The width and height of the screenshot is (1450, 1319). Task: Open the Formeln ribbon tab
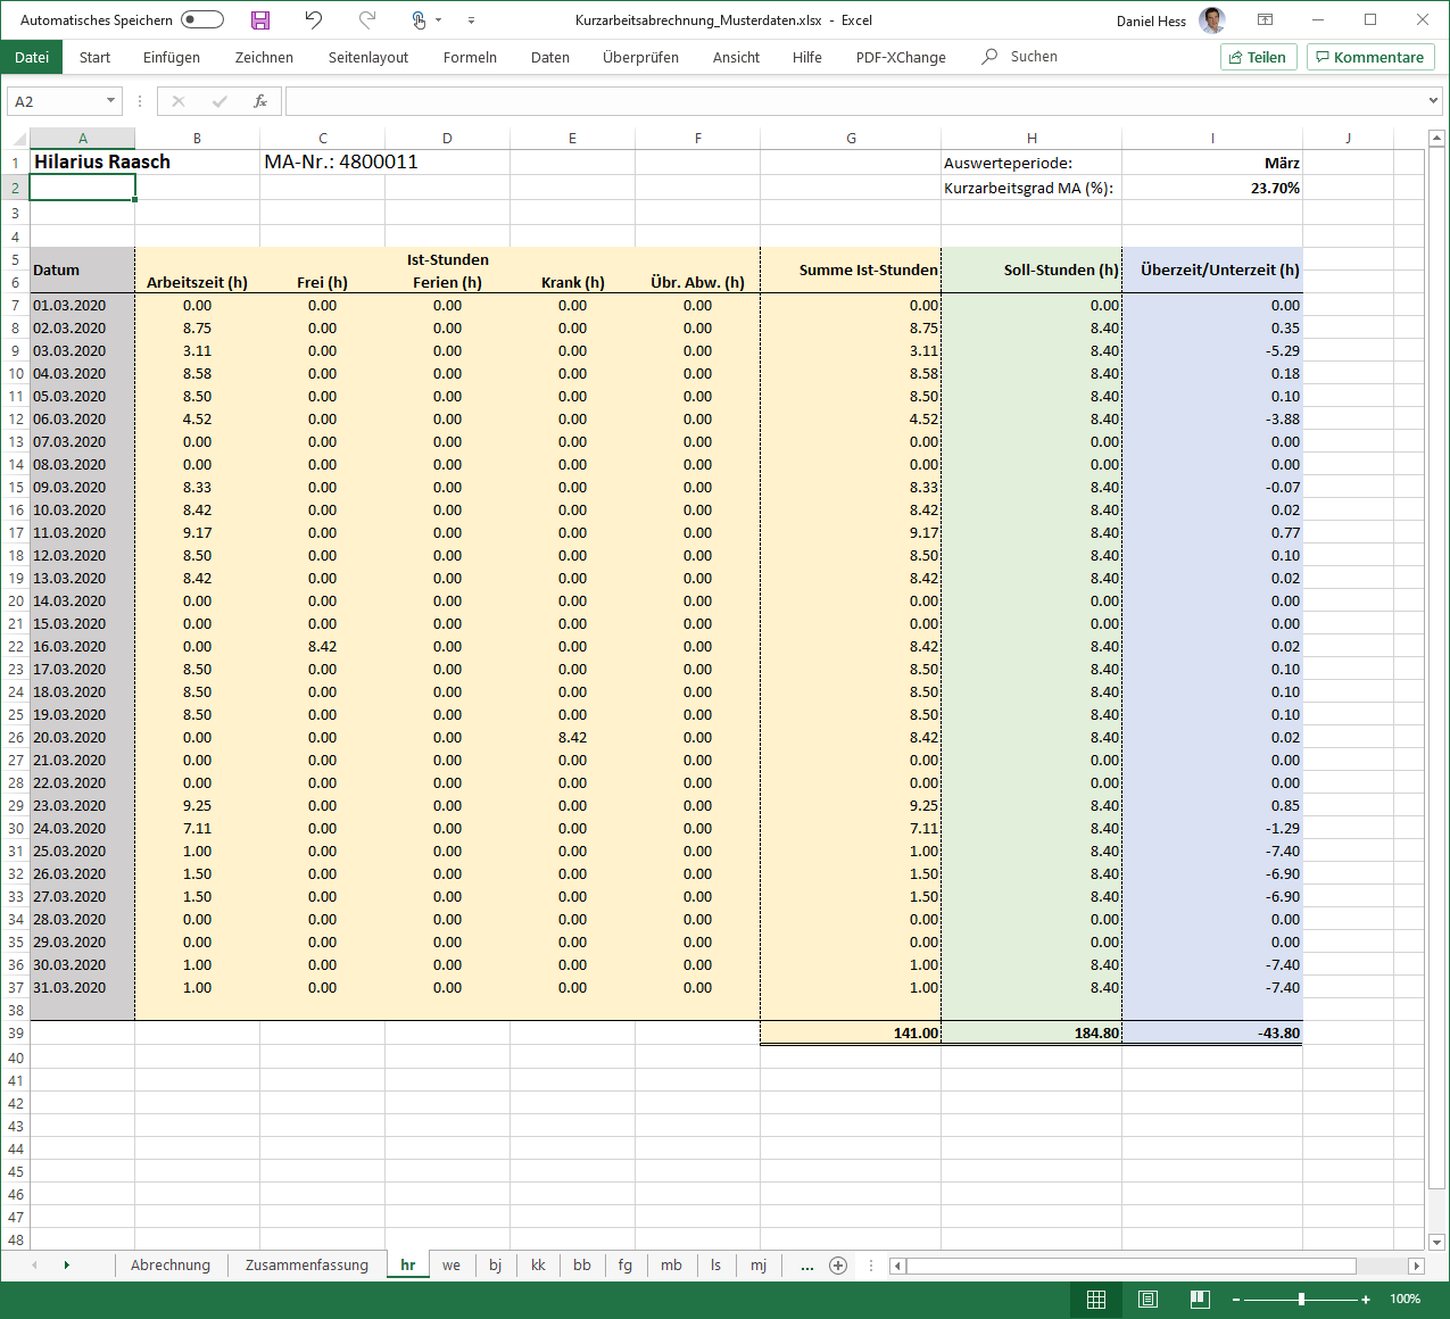pos(469,58)
